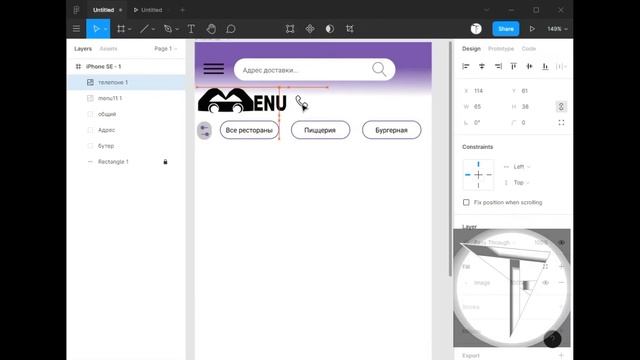Click the canvas hamburger menu graphic
640x360 pixels.
[x=213, y=69]
